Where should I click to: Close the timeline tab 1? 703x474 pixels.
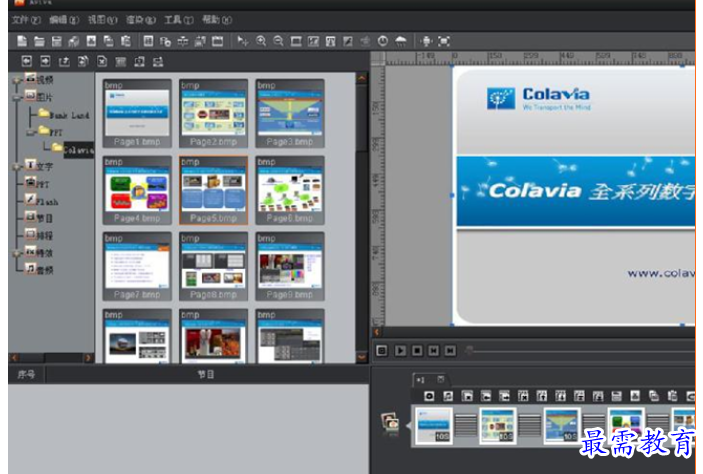441,379
